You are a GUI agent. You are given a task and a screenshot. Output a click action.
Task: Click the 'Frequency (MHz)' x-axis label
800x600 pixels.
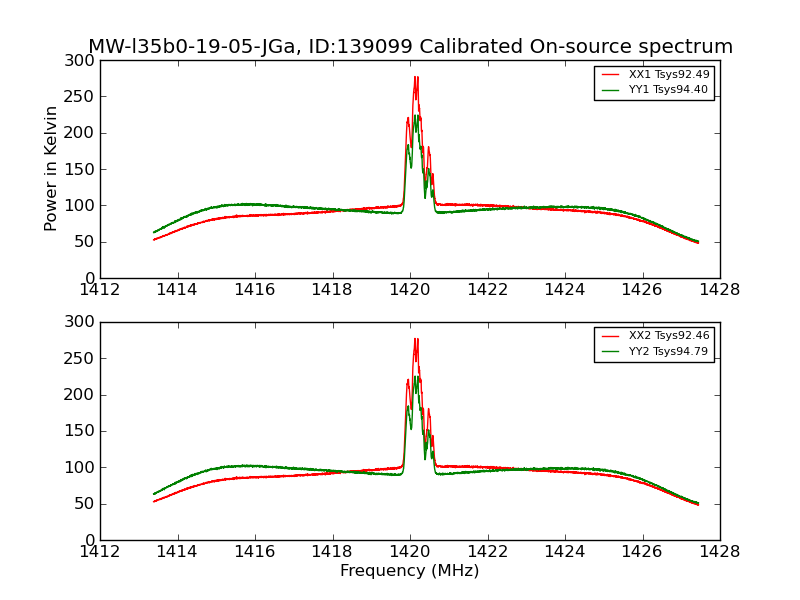[410, 570]
